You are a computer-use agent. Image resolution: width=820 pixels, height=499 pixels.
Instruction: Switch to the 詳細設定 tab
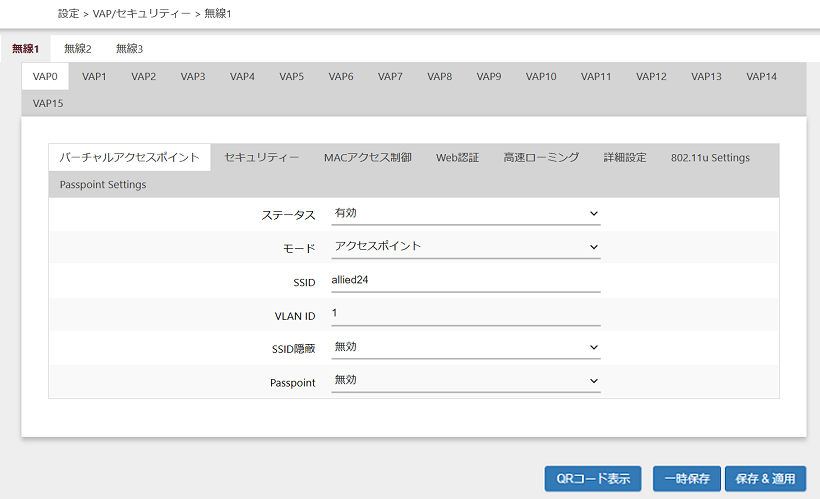click(x=625, y=158)
